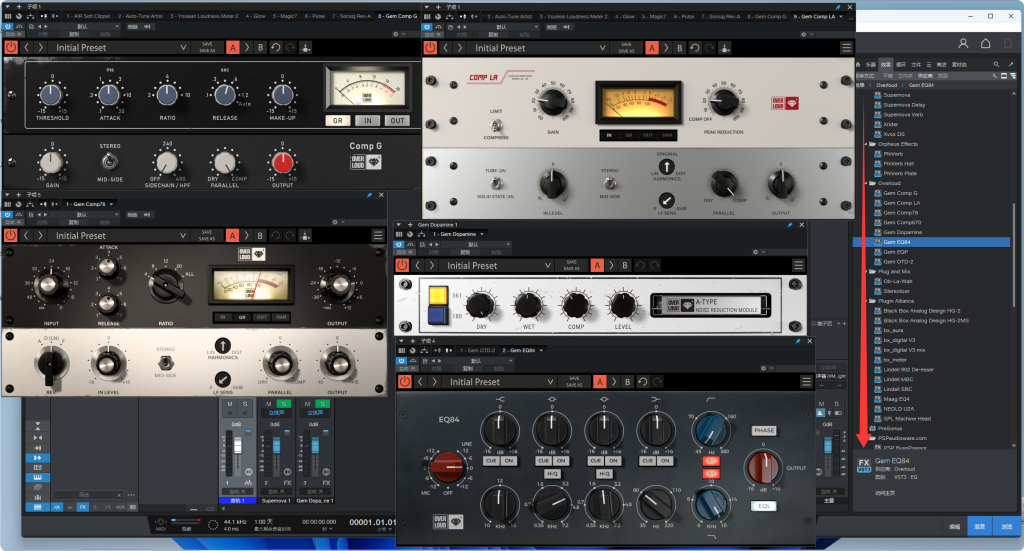Screen dimensions: 1024x551
Task: Toggle power button in Gem Dopamine plugin
Action: [x=402, y=265]
